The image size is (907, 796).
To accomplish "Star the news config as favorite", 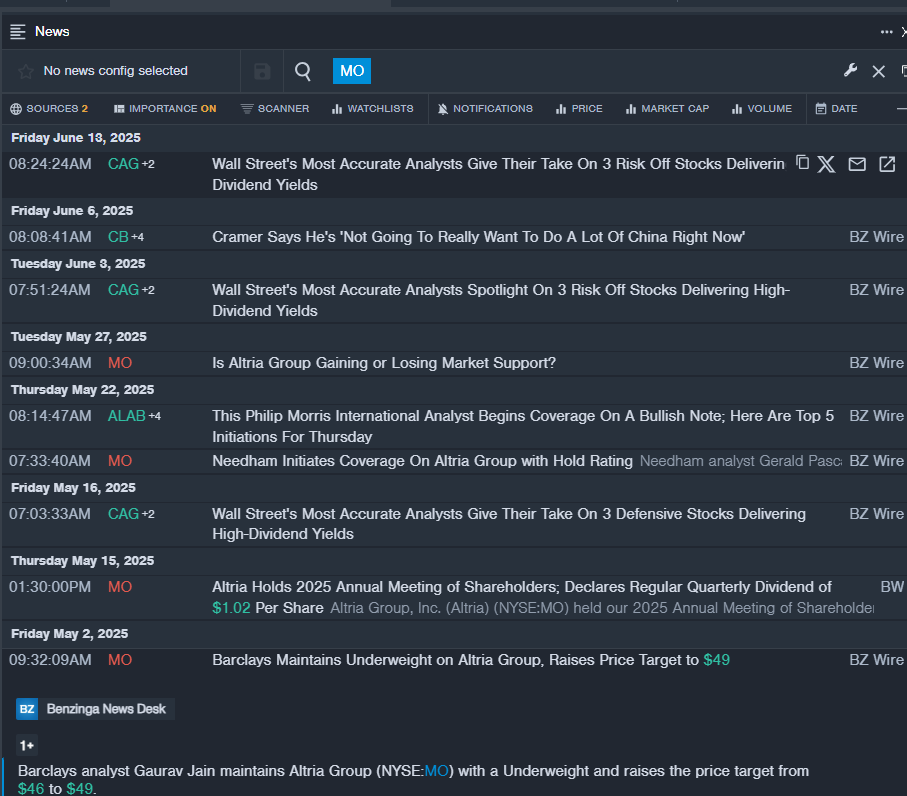I will pyautogui.click(x=25, y=71).
